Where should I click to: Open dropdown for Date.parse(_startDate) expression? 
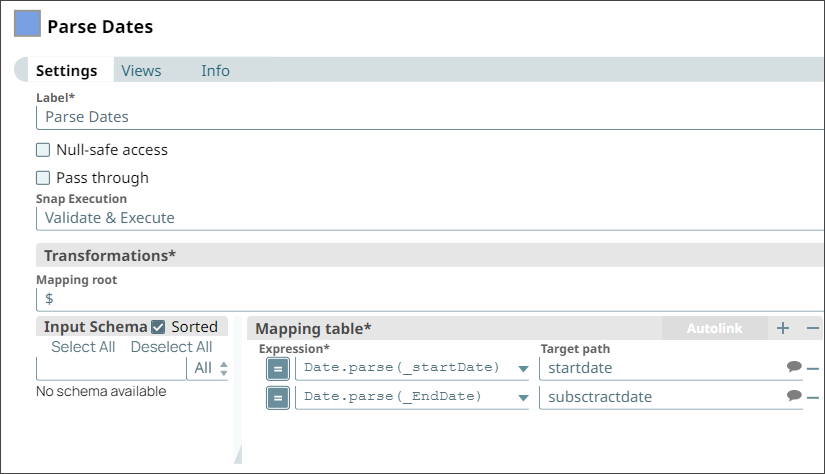[523, 369]
